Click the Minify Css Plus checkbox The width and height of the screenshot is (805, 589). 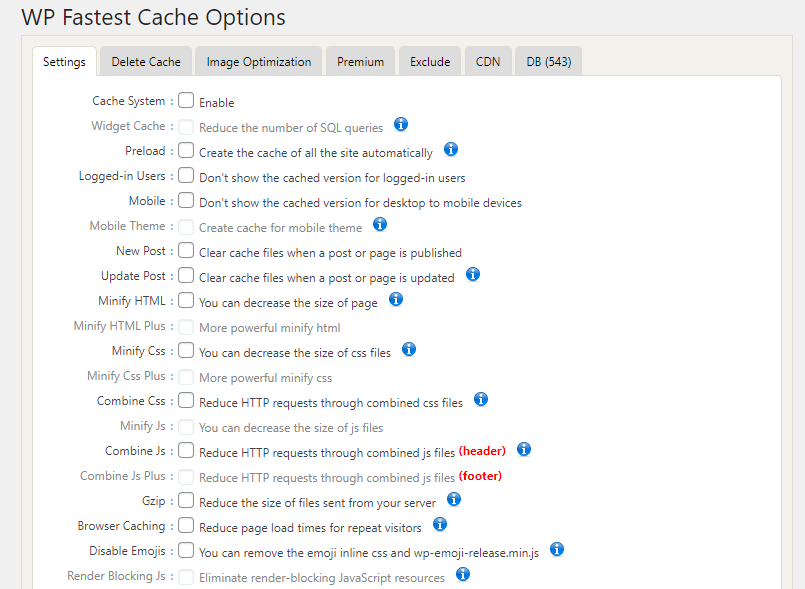[x=186, y=377]
